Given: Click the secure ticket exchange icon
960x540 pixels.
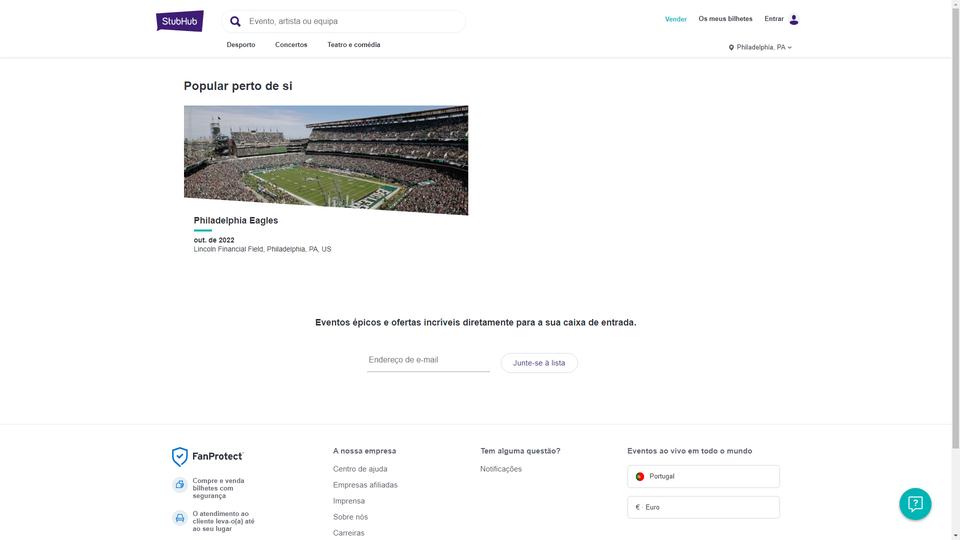Looking at the screenshot, I should (x=179, y=484).
